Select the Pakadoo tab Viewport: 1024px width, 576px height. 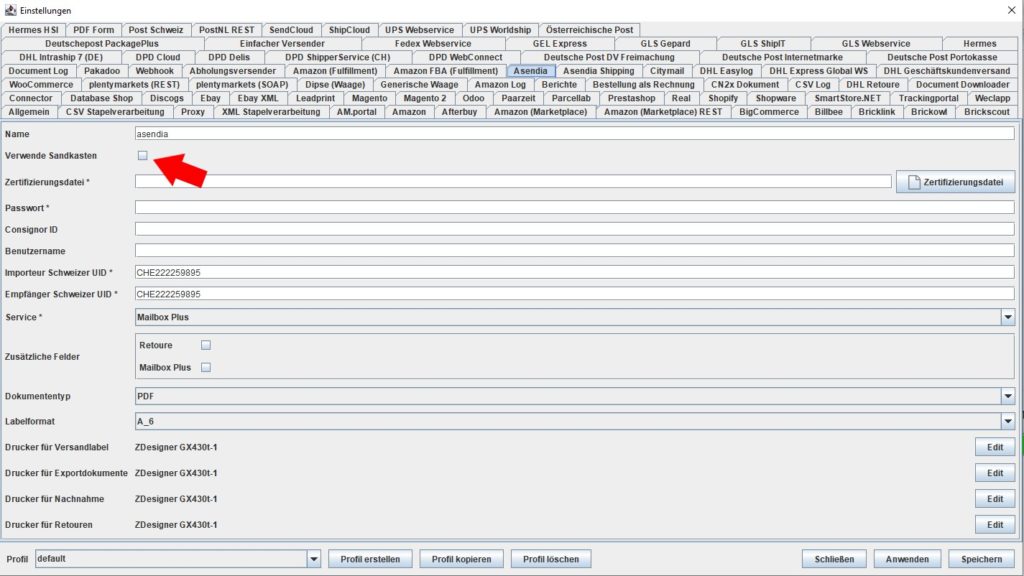pos(102,71)
